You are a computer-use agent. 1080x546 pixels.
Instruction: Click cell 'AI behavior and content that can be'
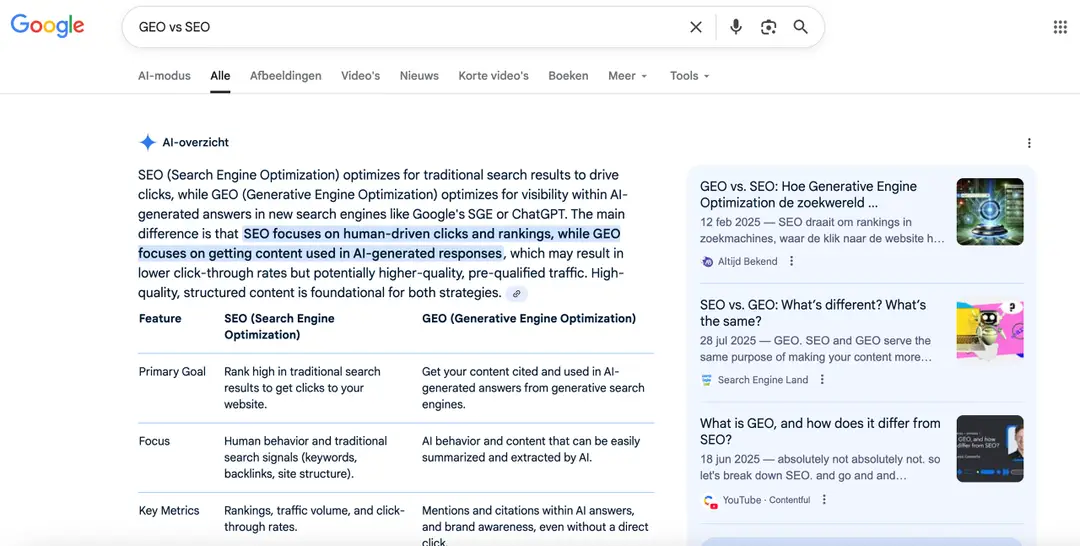pos(530,449)
